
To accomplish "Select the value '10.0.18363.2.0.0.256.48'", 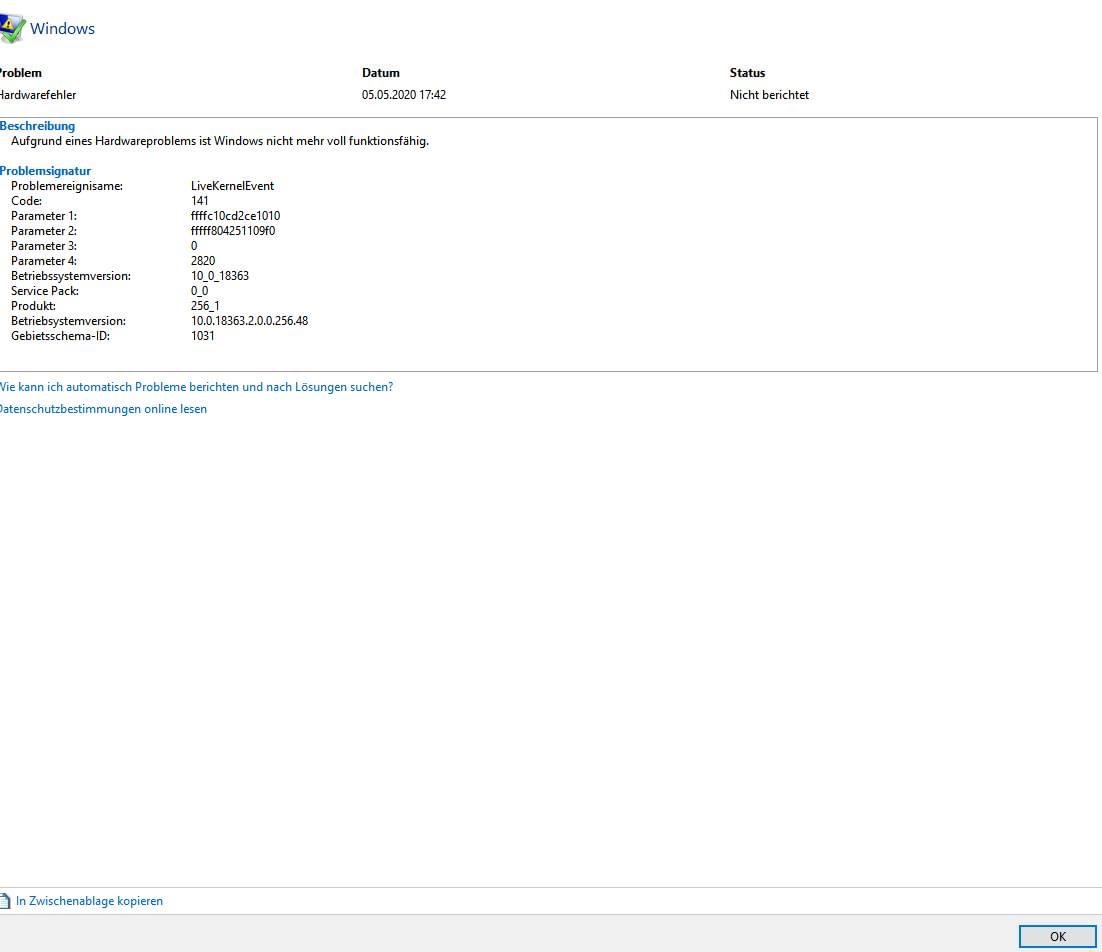I will (249, 321).
